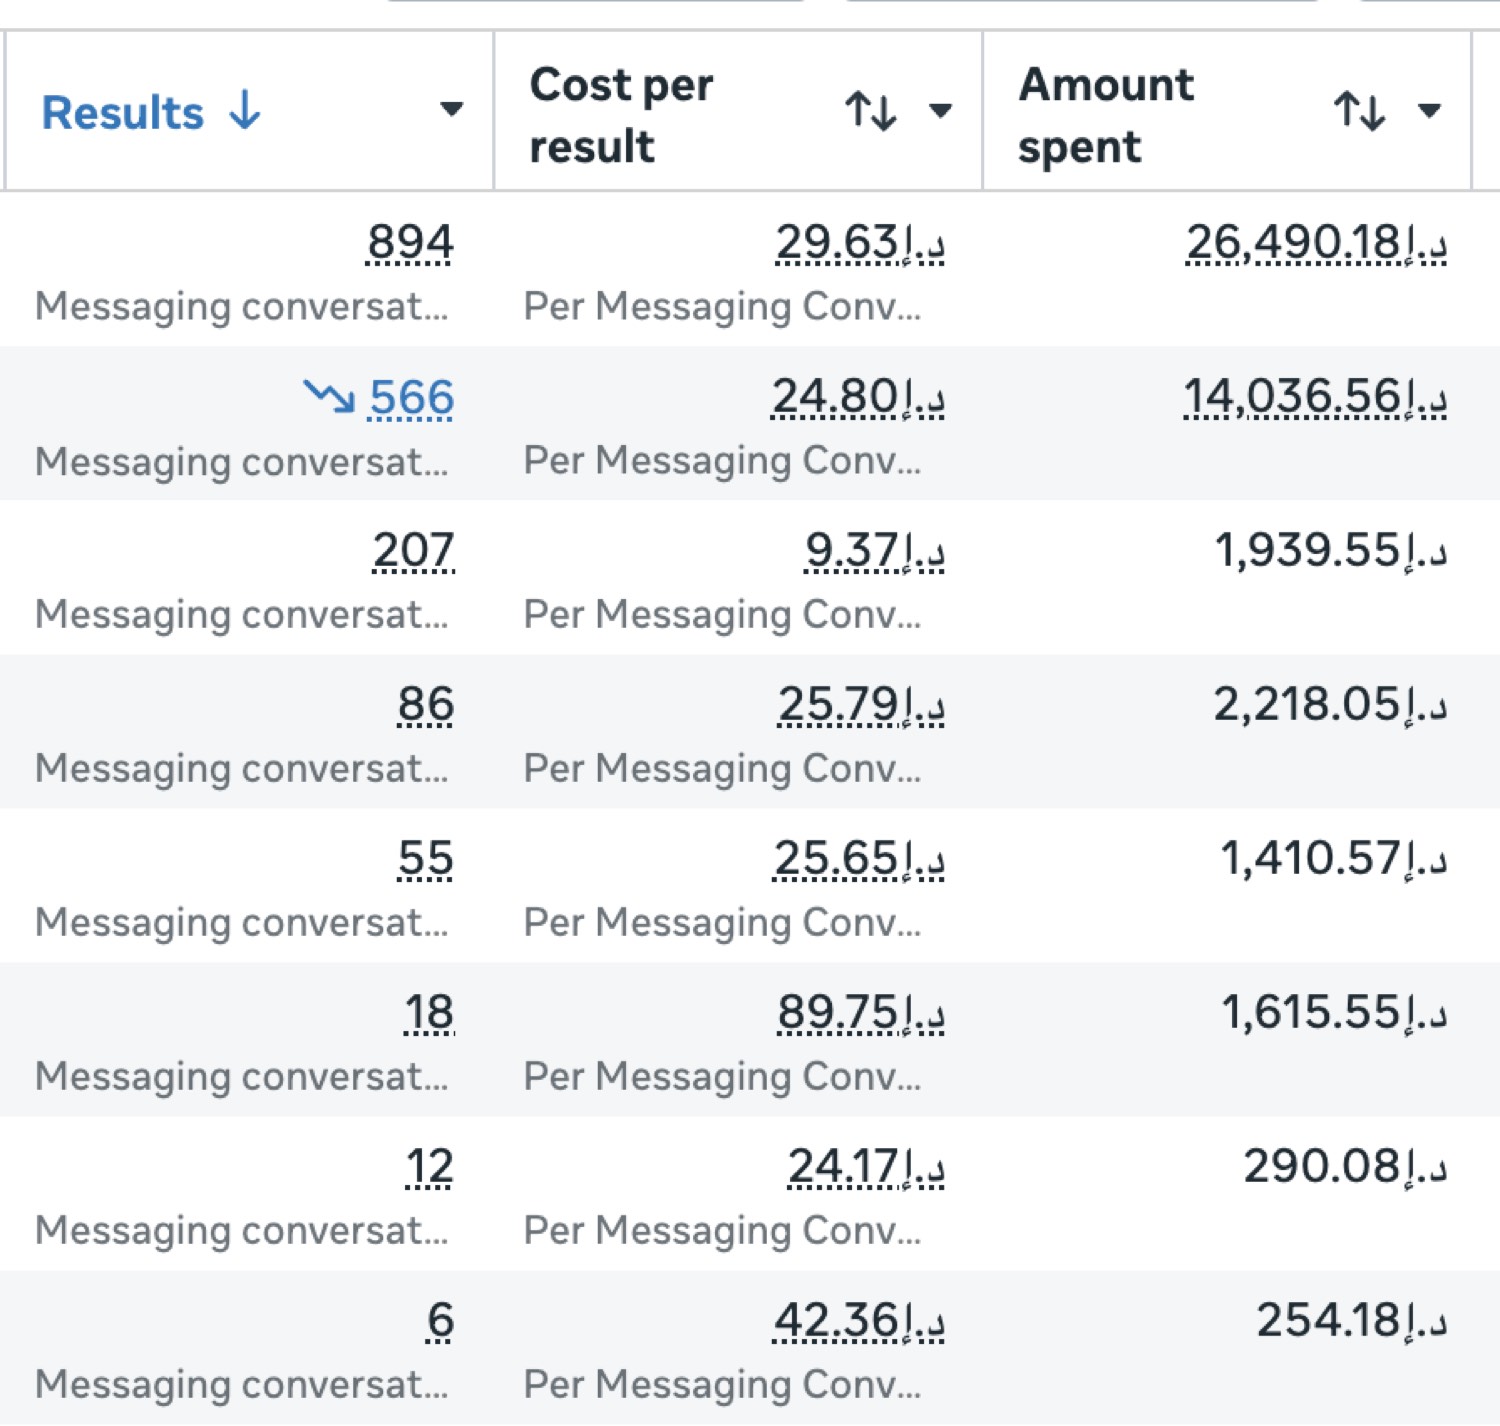Image resolution: width=1500 pixels, height=1426 pixels.
Task: Open the 566 results link
Action: [x=411, y=398]
